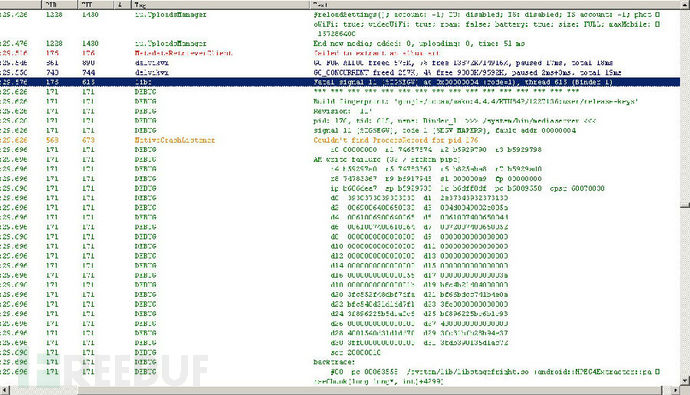Screen dimensions: 690x395
Task: Select the 'GC_FOR_ALLOC freed' dalvikvm row
Action: (x=340, y=62)
